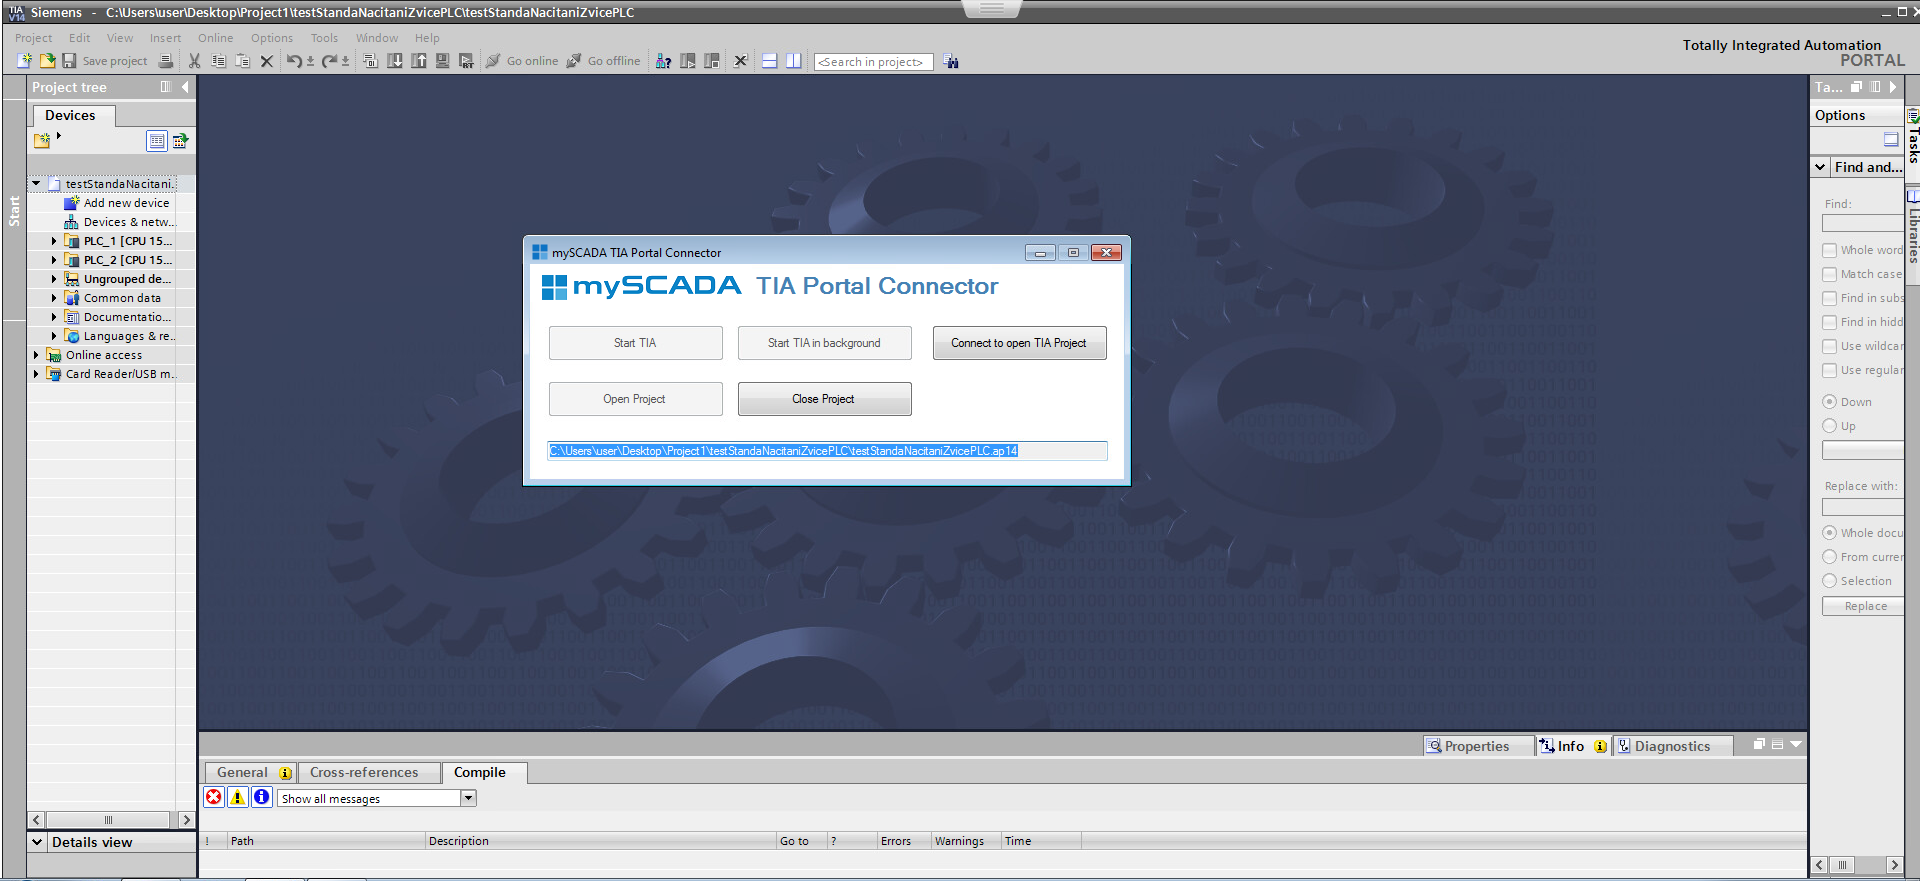
Task: Click the Open project folder icon
Action: (47, 61)
